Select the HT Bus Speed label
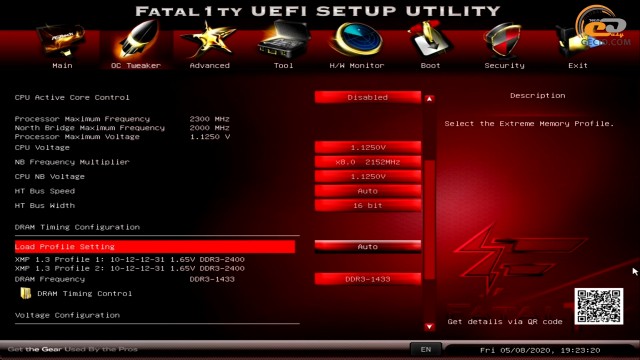This screenshot has height=360, width=640. pos(44,191)
